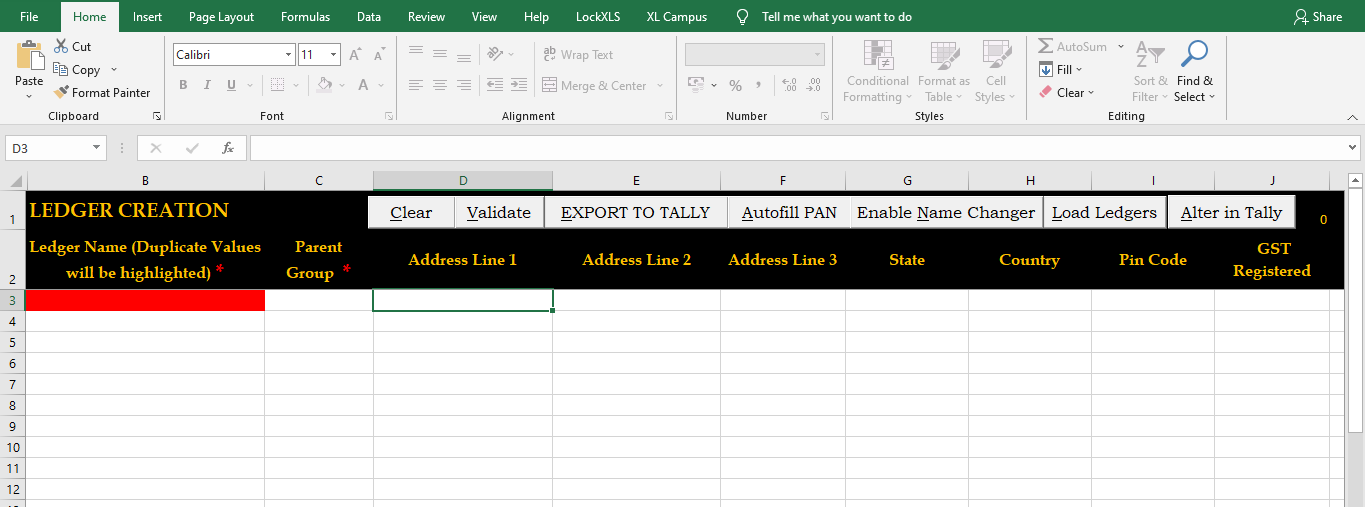
Task: Click the Autofill PAN button
Action: [x=789, y=212]
